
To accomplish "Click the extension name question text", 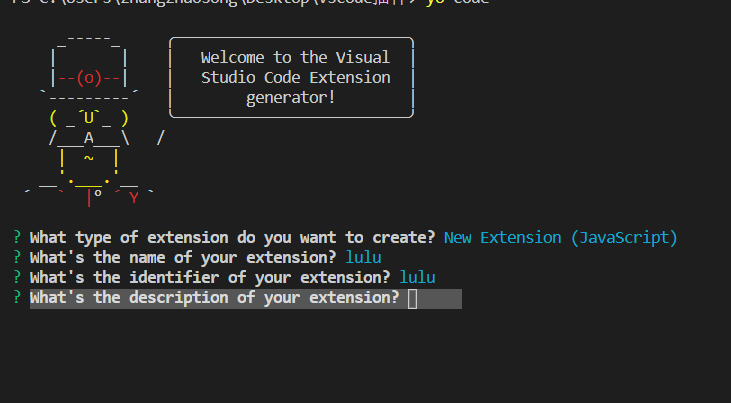I will click(182, 258).
